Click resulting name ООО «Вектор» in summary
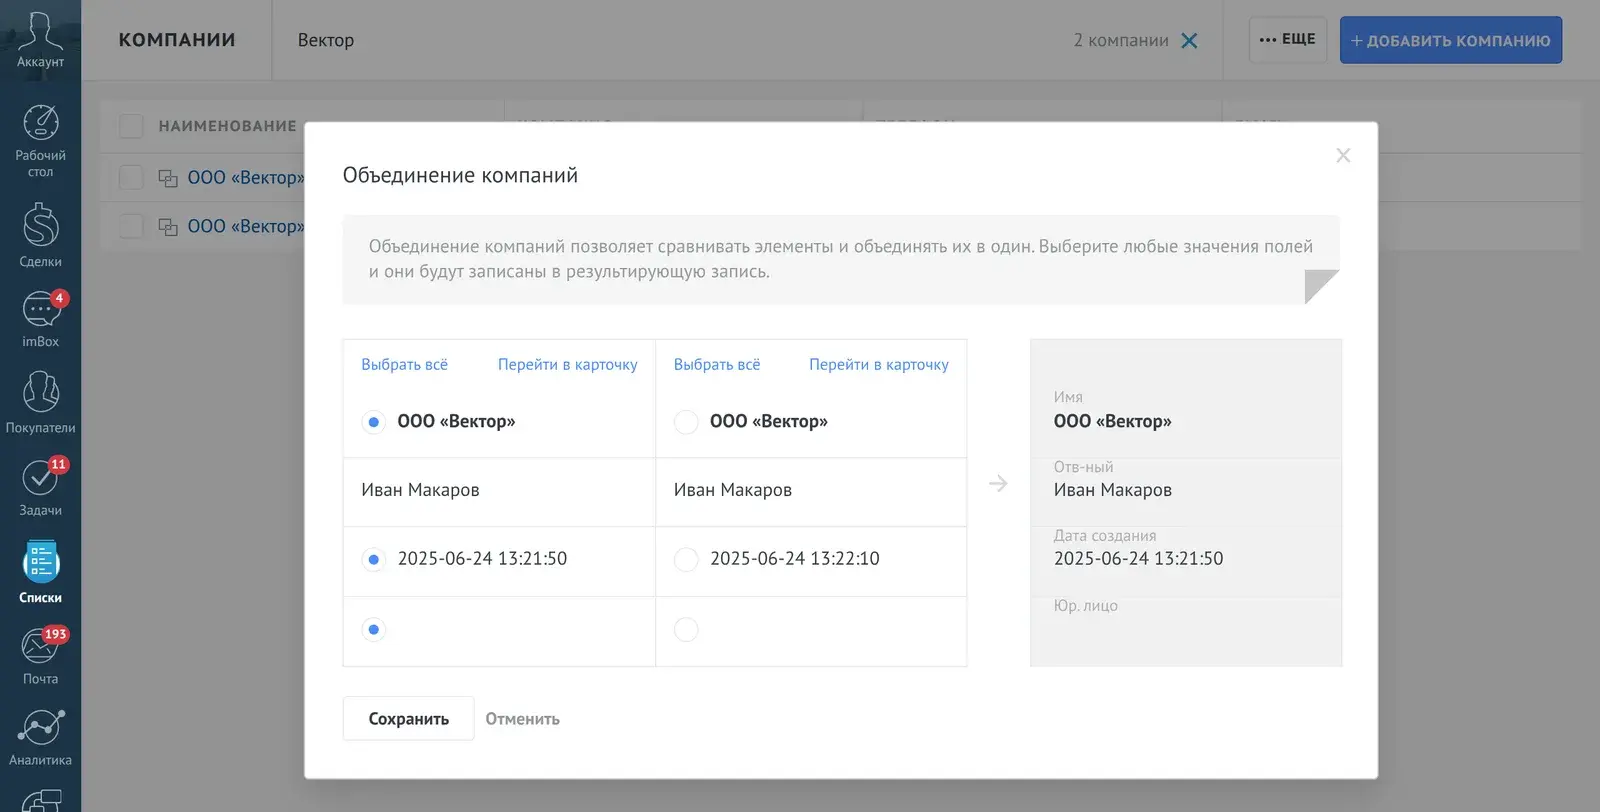The height and width of the screenshot is (812, 1600). click(1112, 421)
